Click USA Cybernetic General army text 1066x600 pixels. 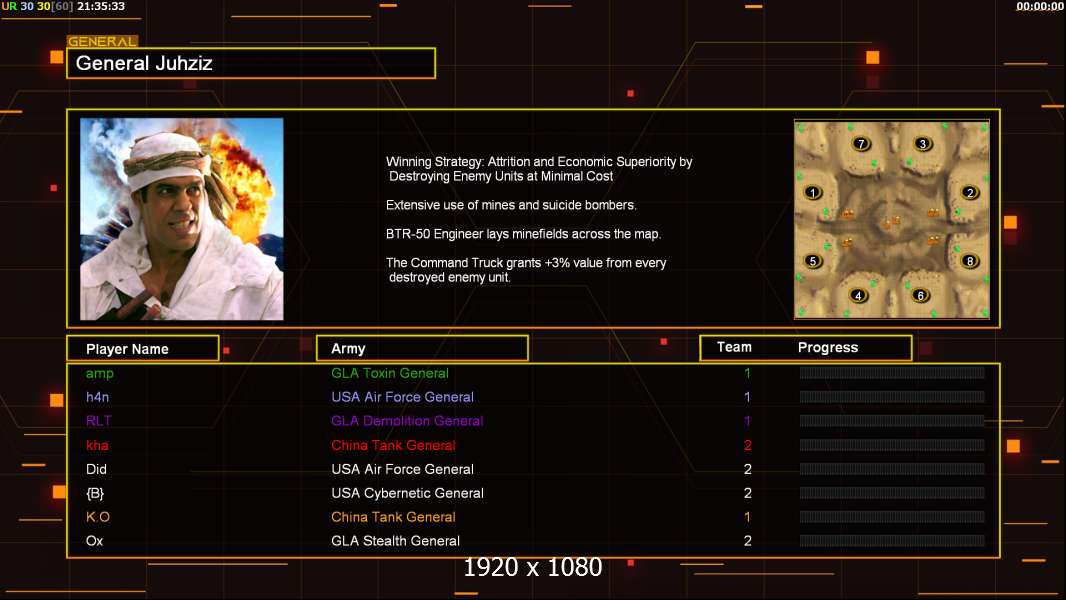click(408, 493)
